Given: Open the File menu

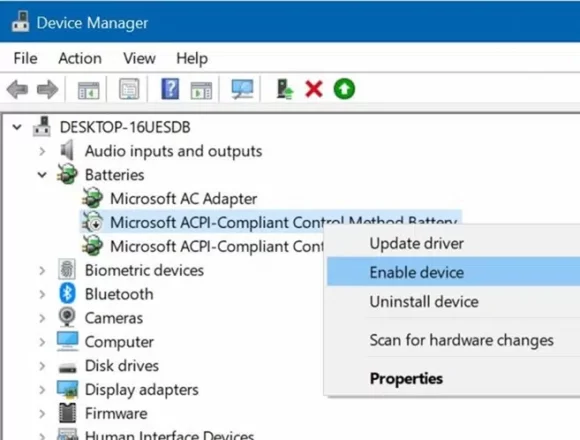Looking at the screenshot, I should click(x=25, y=58).
